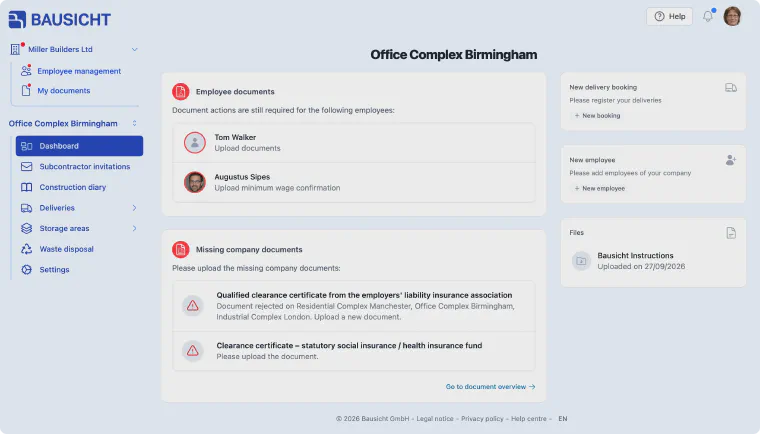760x434 pixels.
Task: Click the My documents file icon
Action: (26, 90)
